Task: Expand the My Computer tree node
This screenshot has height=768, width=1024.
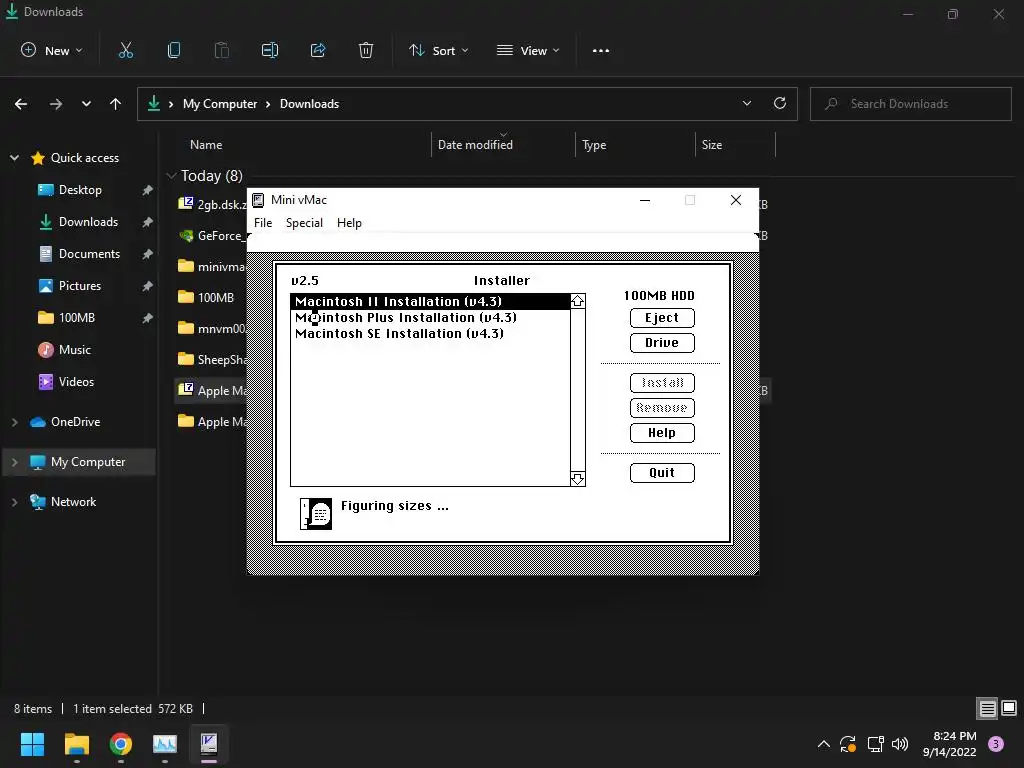Action: coord(14,462)
